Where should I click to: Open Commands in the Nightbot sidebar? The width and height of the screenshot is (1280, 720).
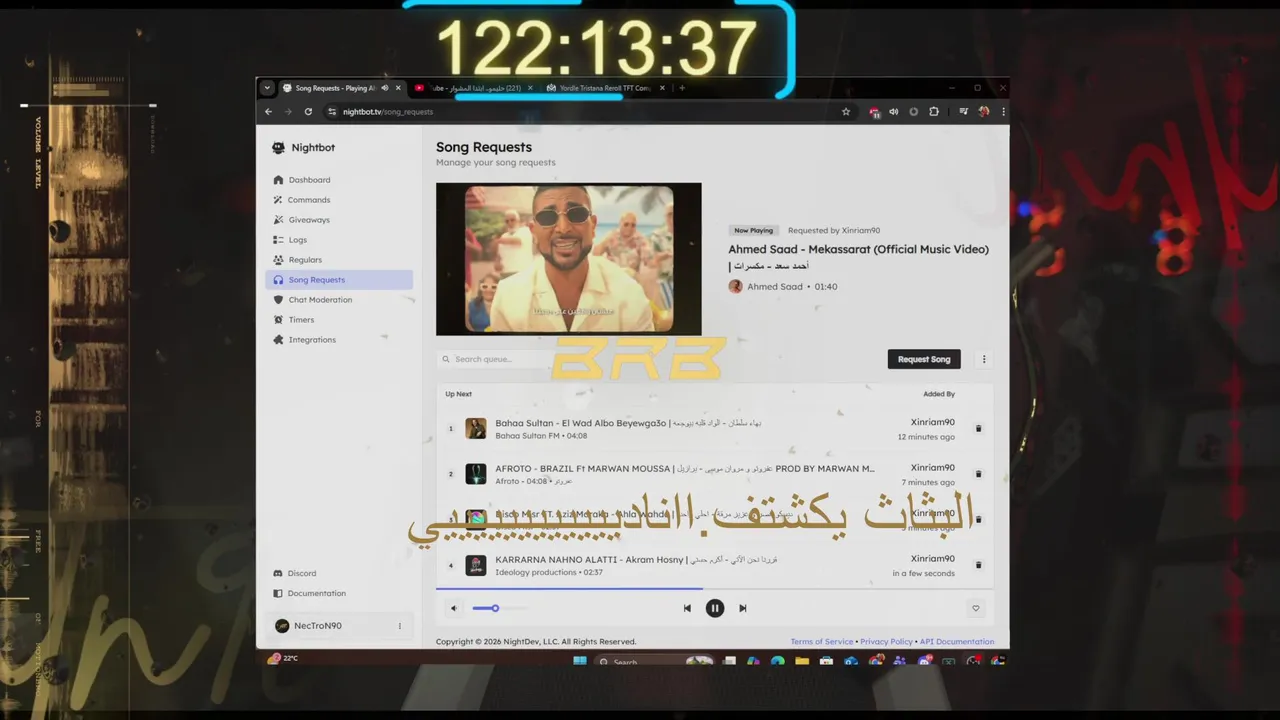pos(339,200)
